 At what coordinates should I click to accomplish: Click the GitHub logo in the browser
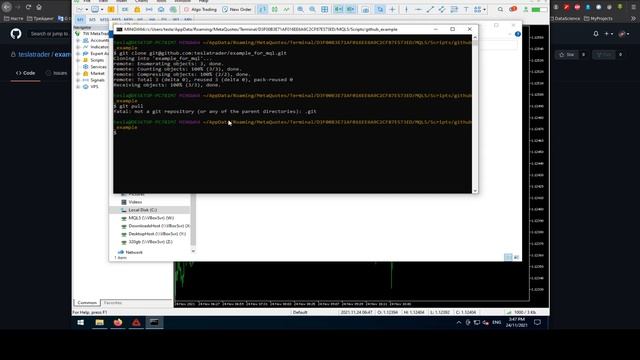16,33
